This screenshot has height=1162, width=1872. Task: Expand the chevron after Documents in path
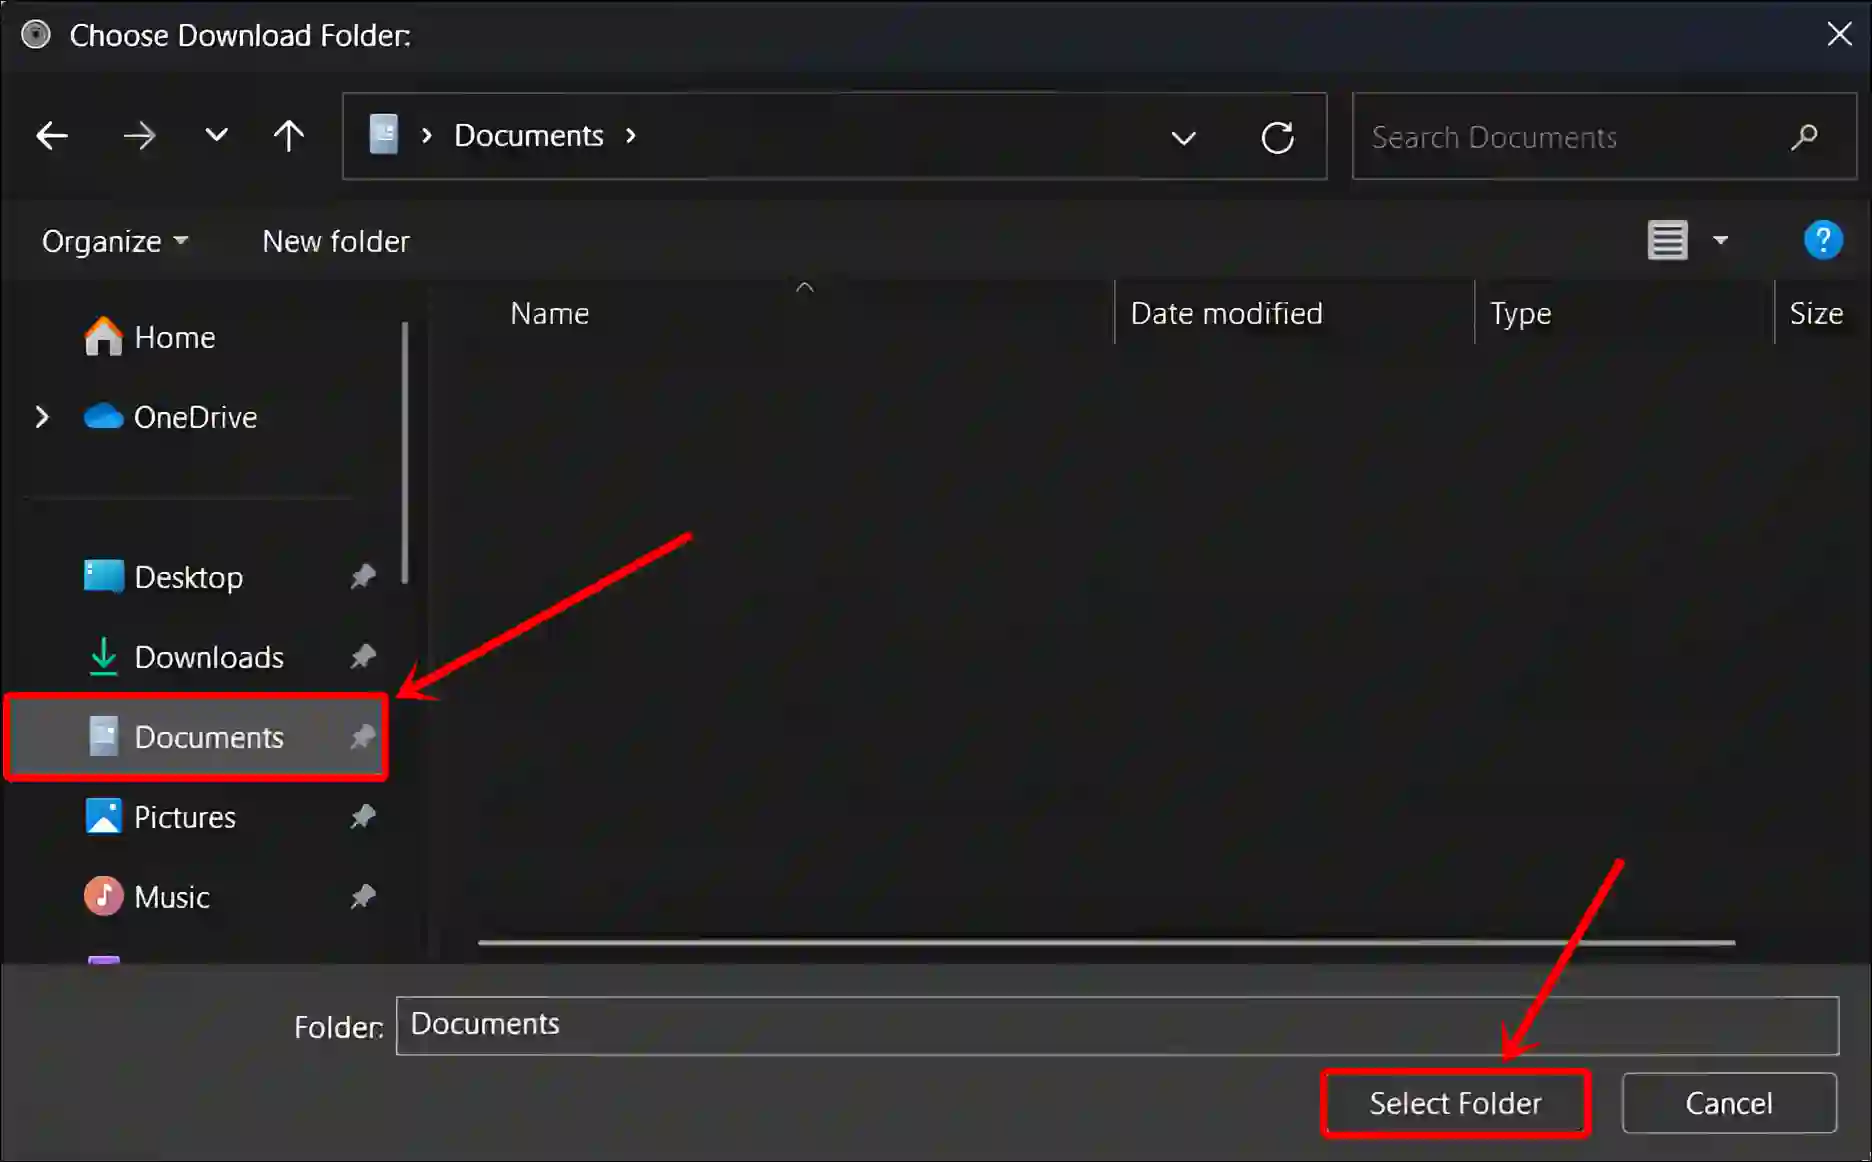point(631,135)
